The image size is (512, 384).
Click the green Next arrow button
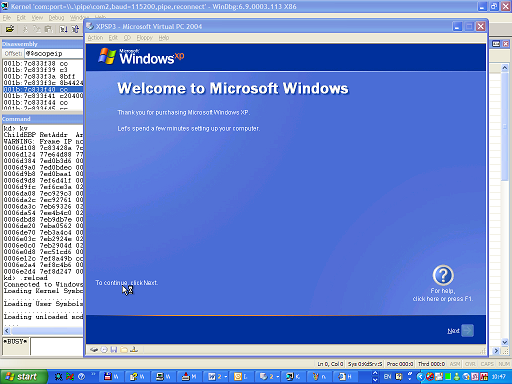tap(467, 331)
